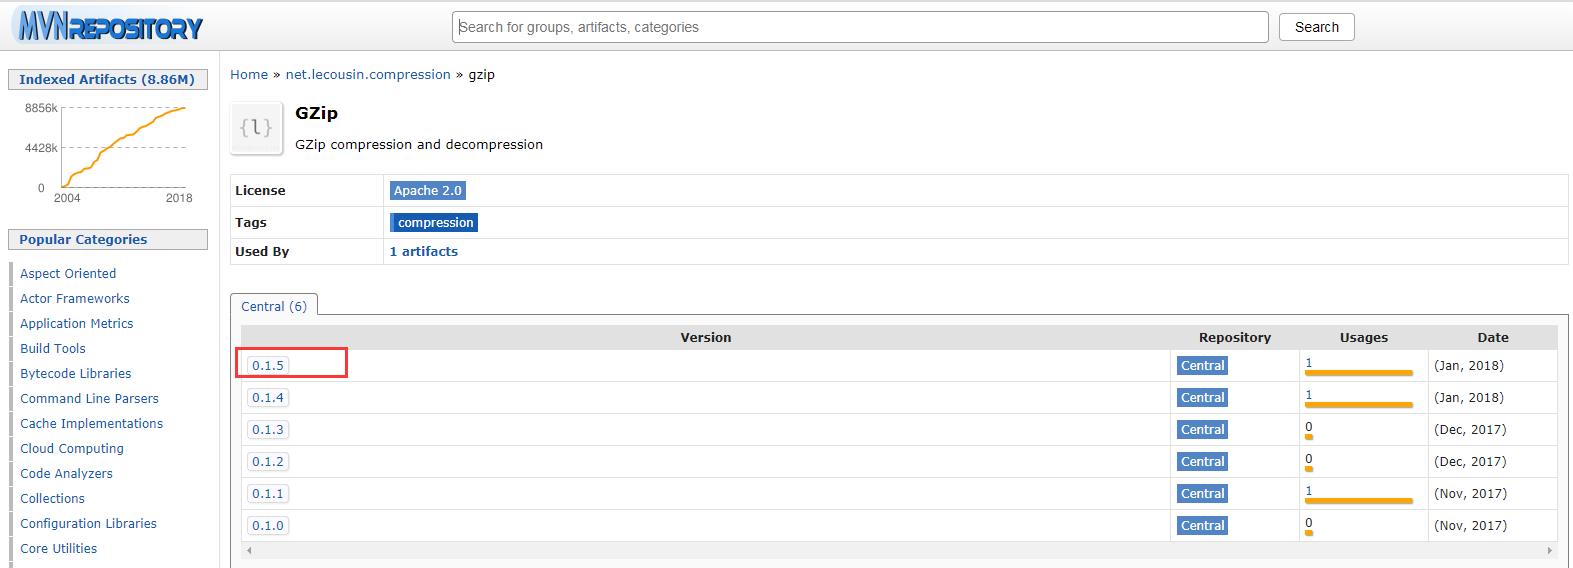Click the left arrow of table scrollbar
Image resolution: width=1573 pixels, height=568 pixels.
(x=249, y=550)
